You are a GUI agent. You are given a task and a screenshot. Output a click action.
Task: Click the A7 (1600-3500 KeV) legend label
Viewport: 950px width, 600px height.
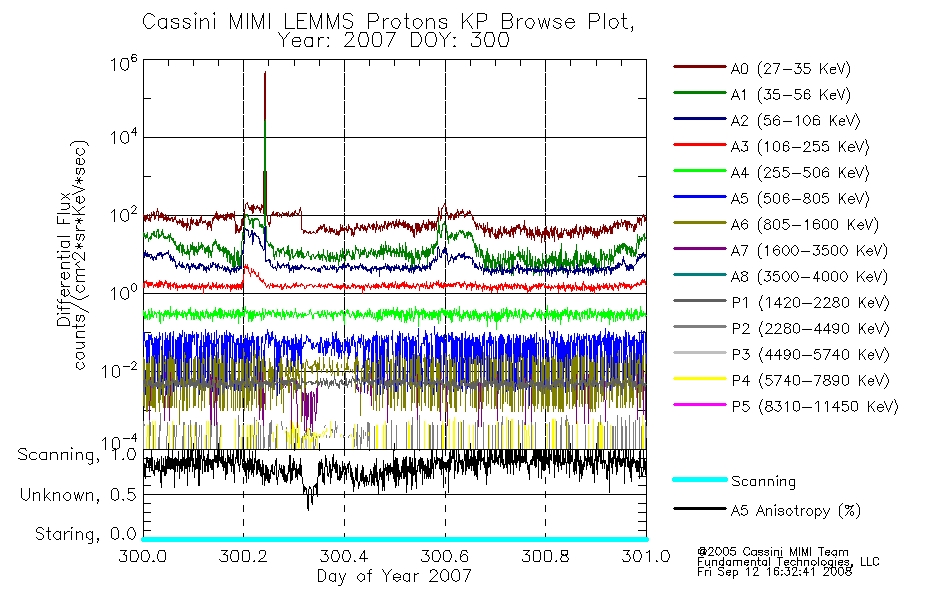pyautogui.click(x=809, y=252)
